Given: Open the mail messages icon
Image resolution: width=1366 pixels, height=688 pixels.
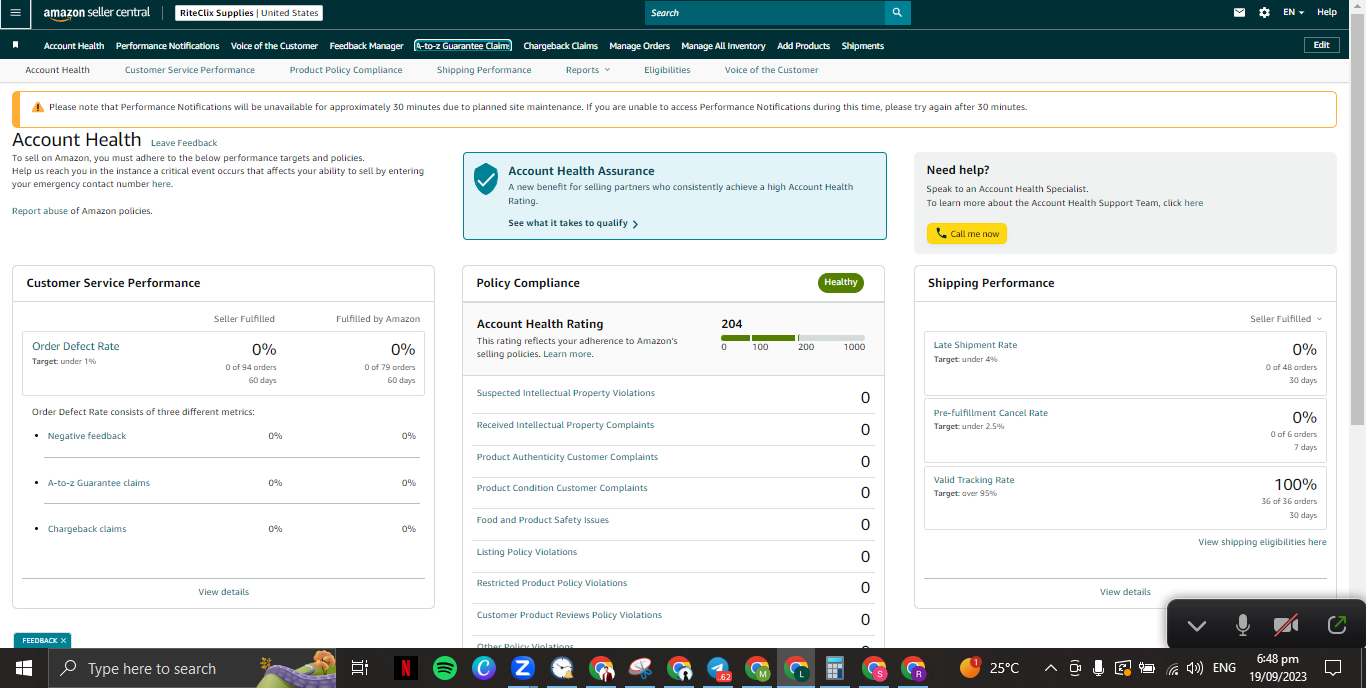Looking at the screenshot, I should (1240, 13).
